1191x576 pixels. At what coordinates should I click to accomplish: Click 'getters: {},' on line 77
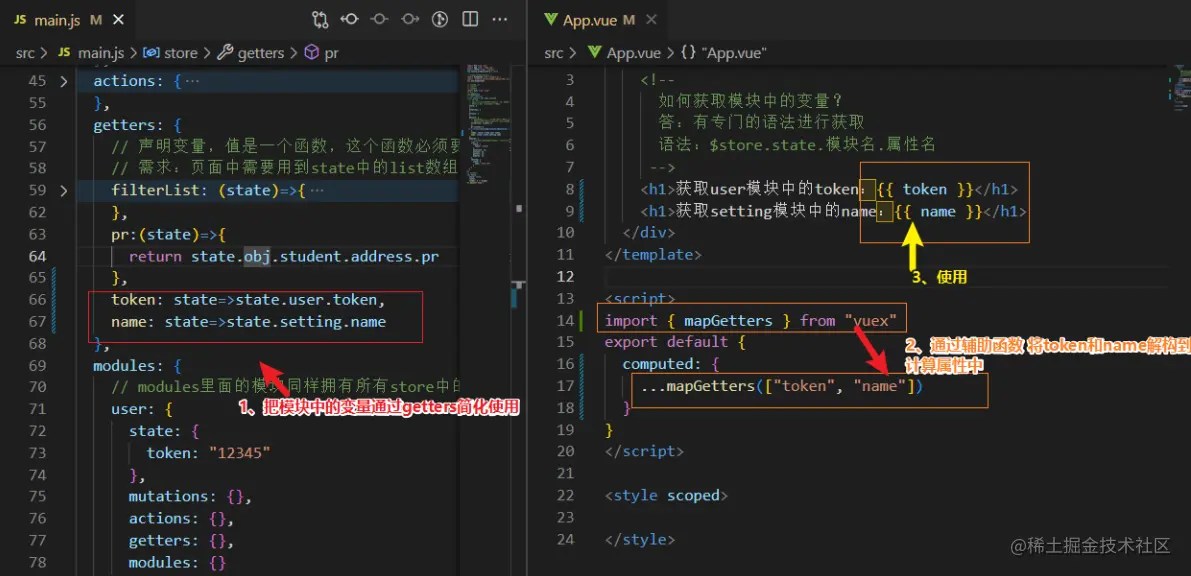(181, 541)
